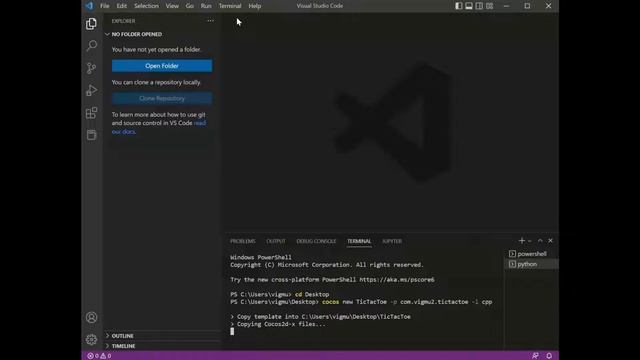Image resolution: width=640 pixels, height=360 pixels.
Task: Open notifications bell in status bar
Action: click(x=549, y=356)
